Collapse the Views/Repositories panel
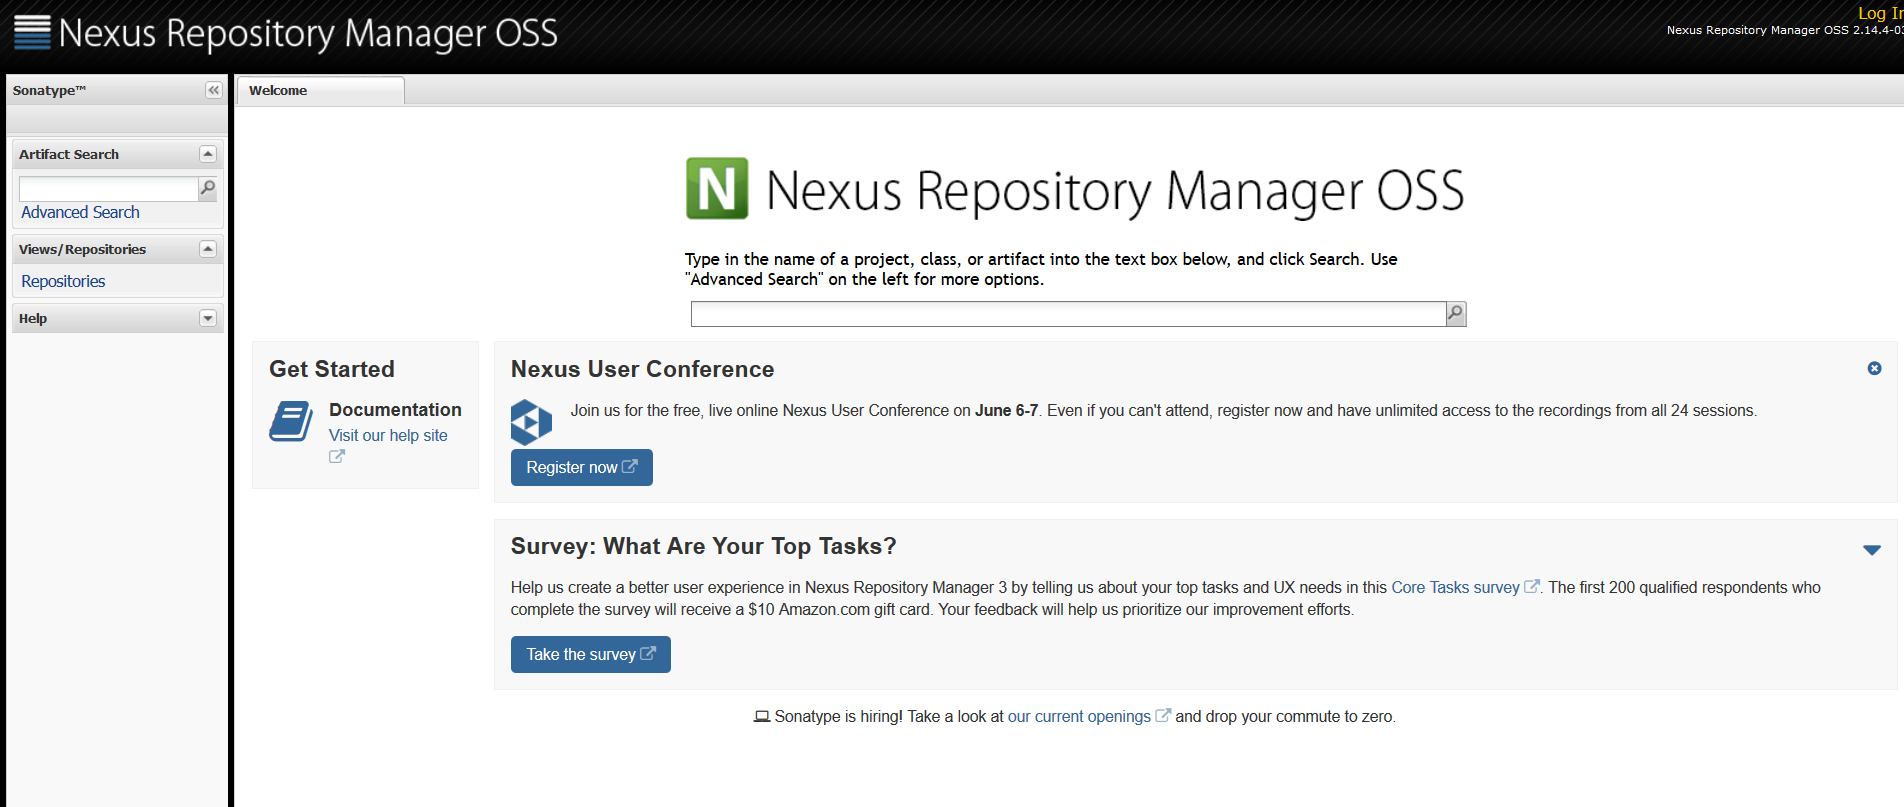The height and width of the screenshot is (807, 1904). click(208, 249)
